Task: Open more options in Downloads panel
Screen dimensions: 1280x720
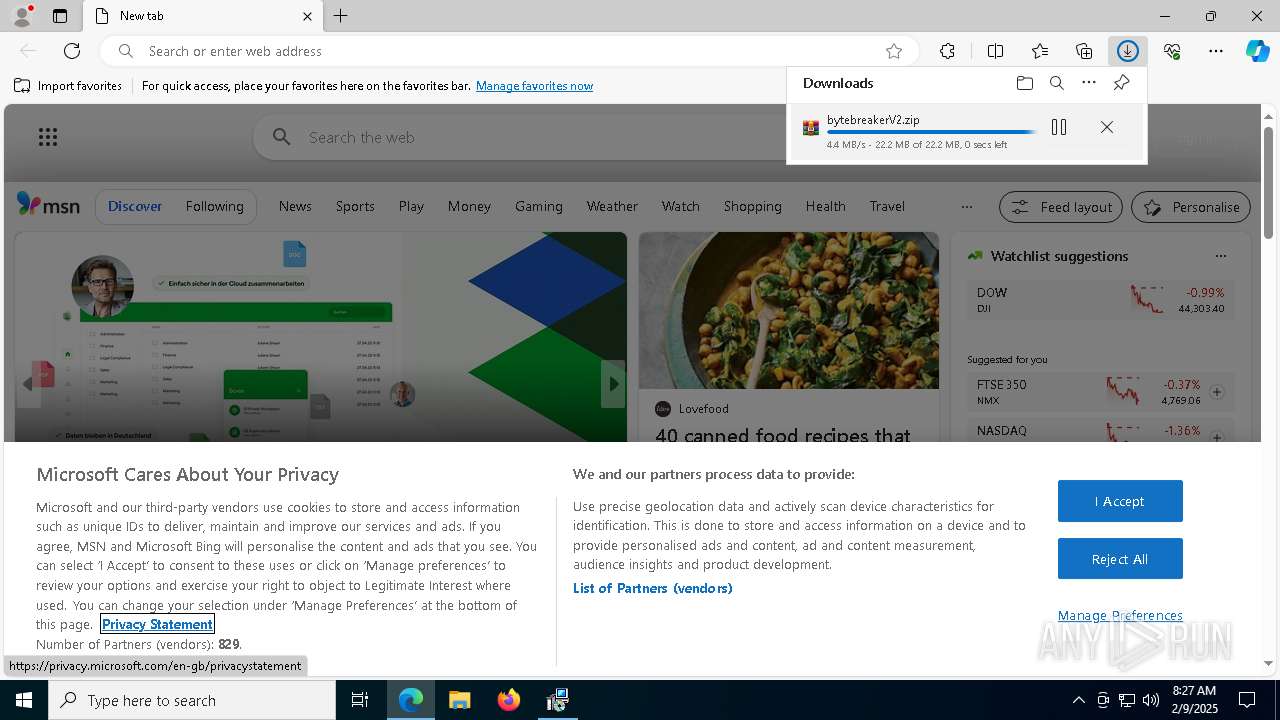Action: [x=1089, y=83]
